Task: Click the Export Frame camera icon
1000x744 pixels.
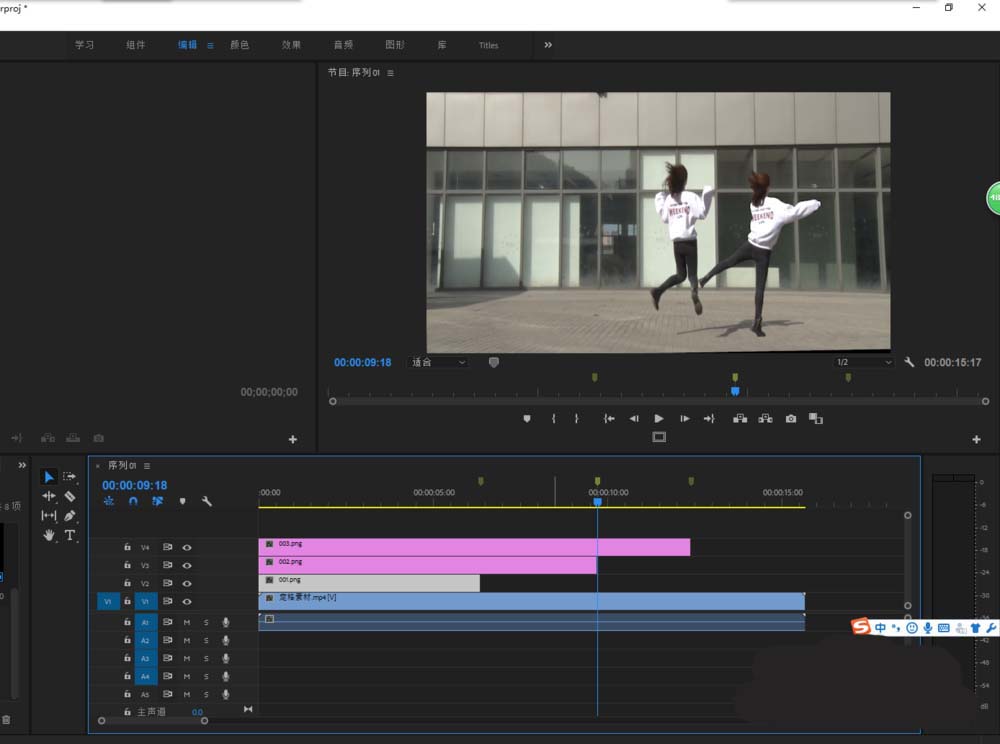Action: point(791,419)
